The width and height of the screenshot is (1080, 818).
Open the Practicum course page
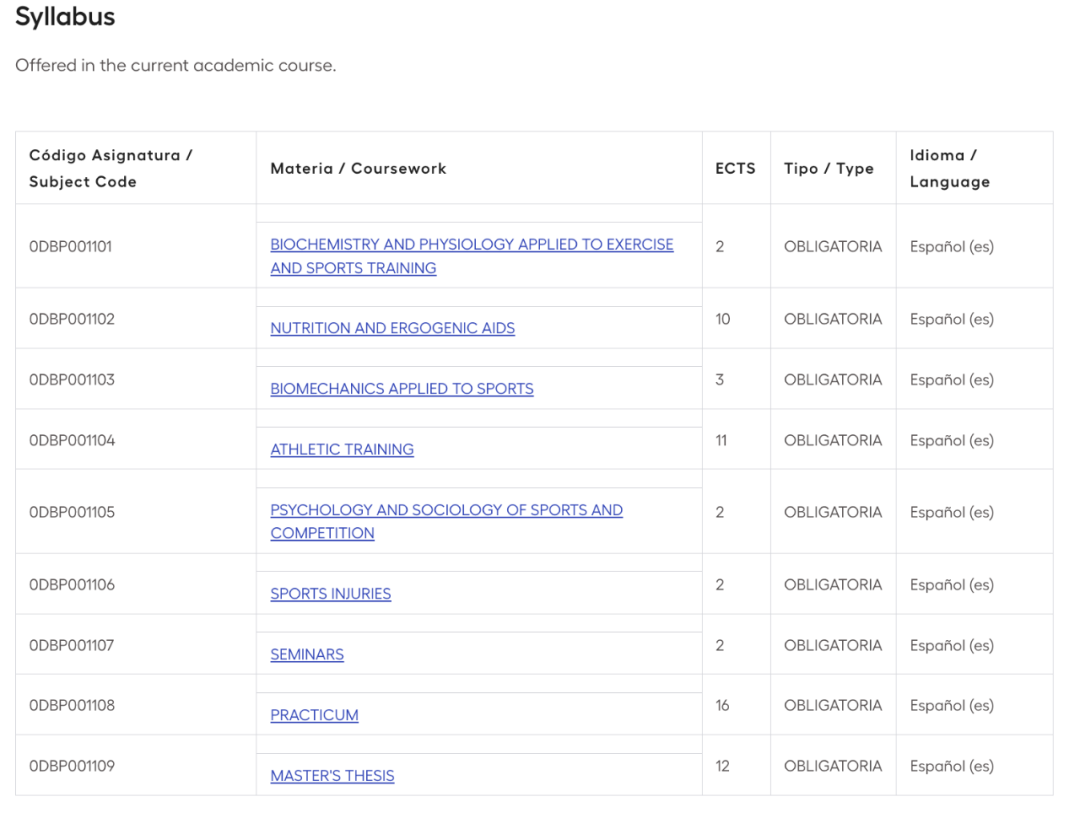[x=314, y=716]
